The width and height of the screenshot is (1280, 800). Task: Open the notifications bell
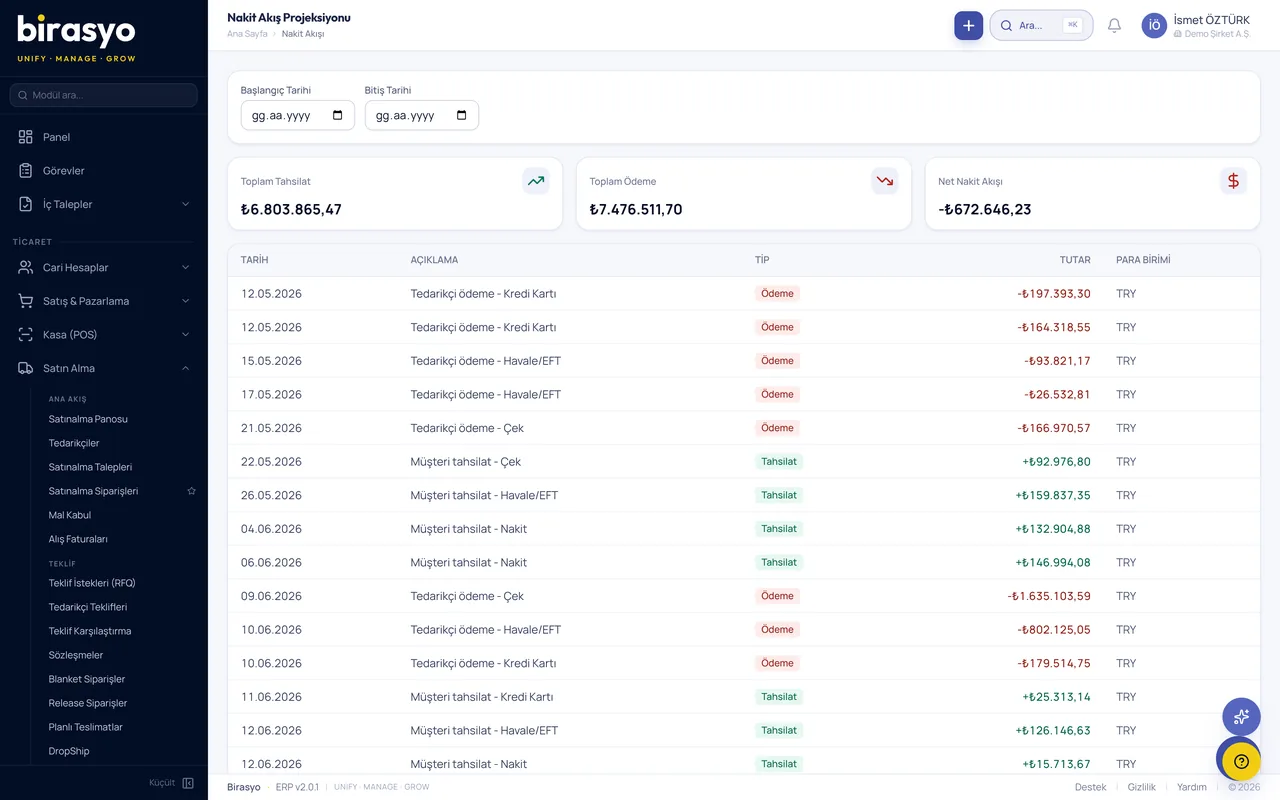[1114, 25]
